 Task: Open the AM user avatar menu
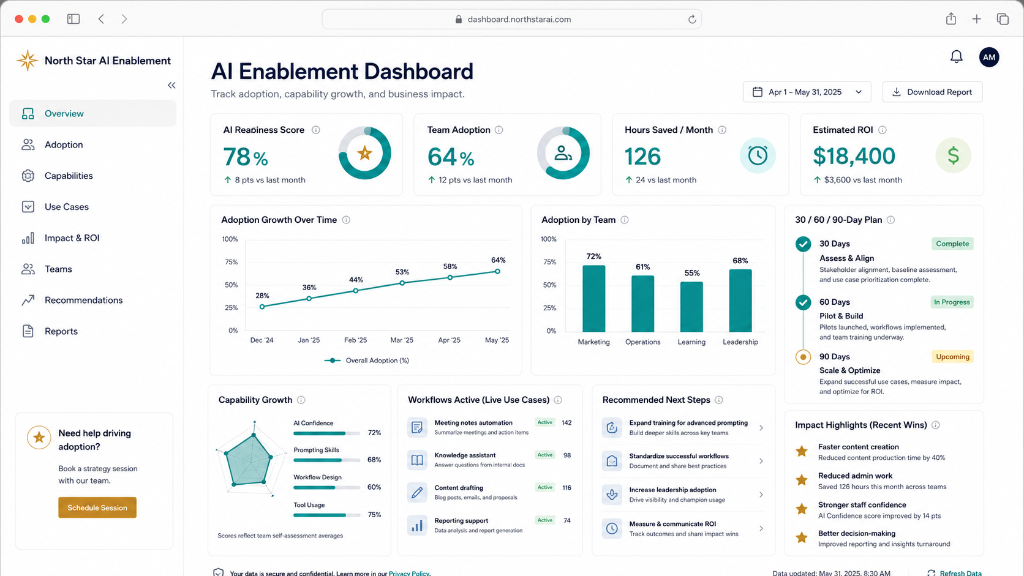tap(989, 57)
